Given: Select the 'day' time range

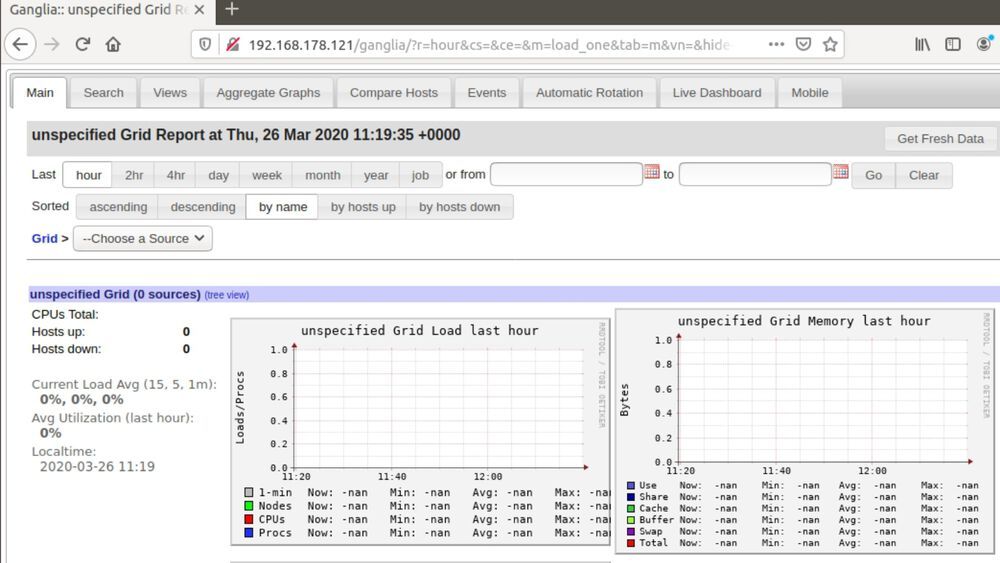Looking at the screenshot, I should [x=218, y=175].
